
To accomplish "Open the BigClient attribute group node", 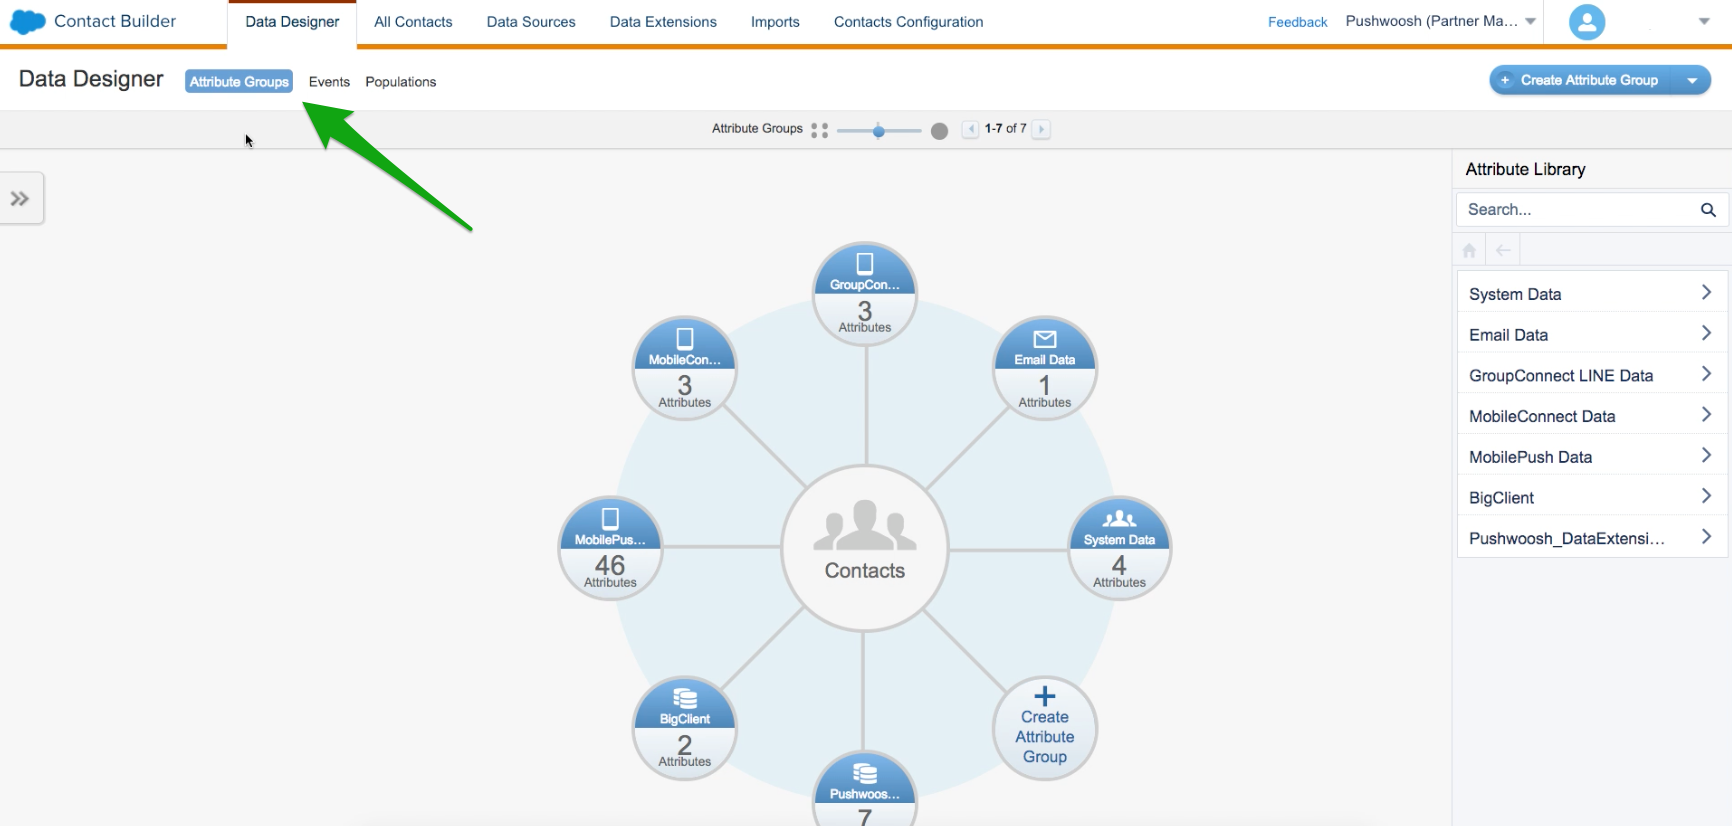I will pyautogui.click(x=685, y=728).
